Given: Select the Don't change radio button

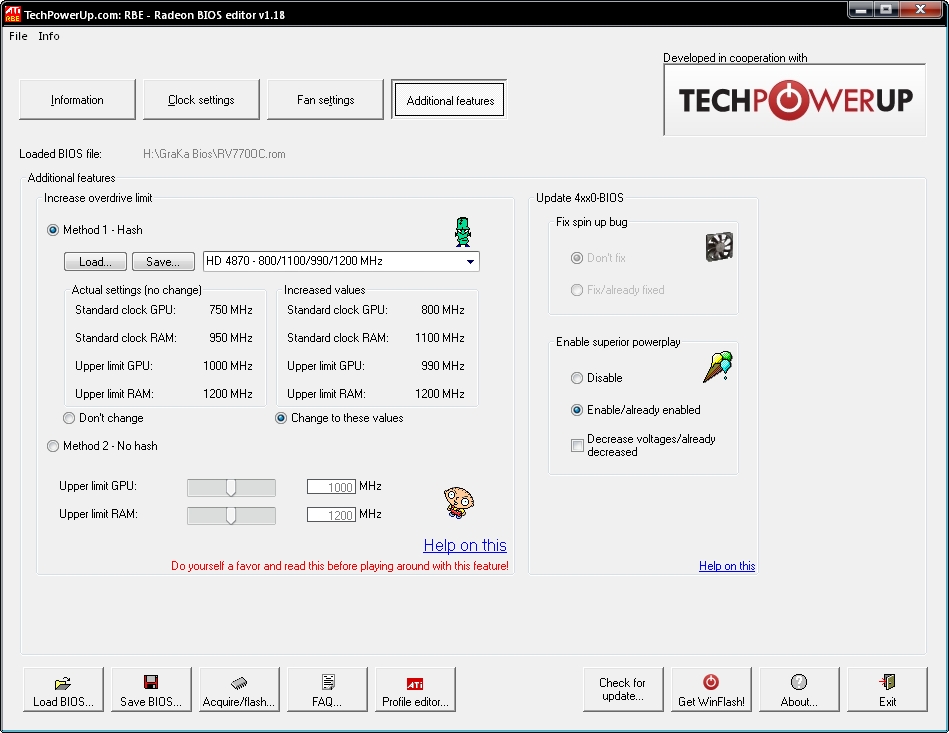Looking at the screenshot, I should click(x=69, y=418).
